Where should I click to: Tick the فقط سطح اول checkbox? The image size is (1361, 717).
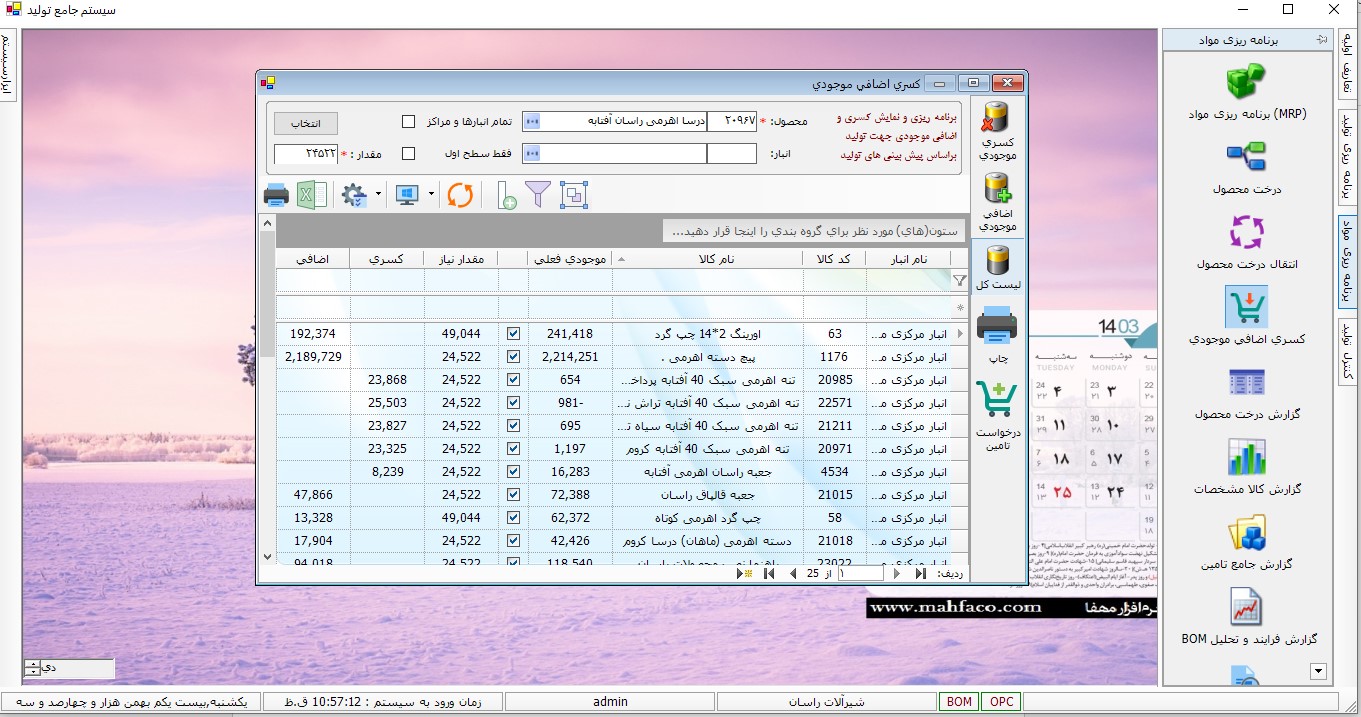[x=408, y=154]
